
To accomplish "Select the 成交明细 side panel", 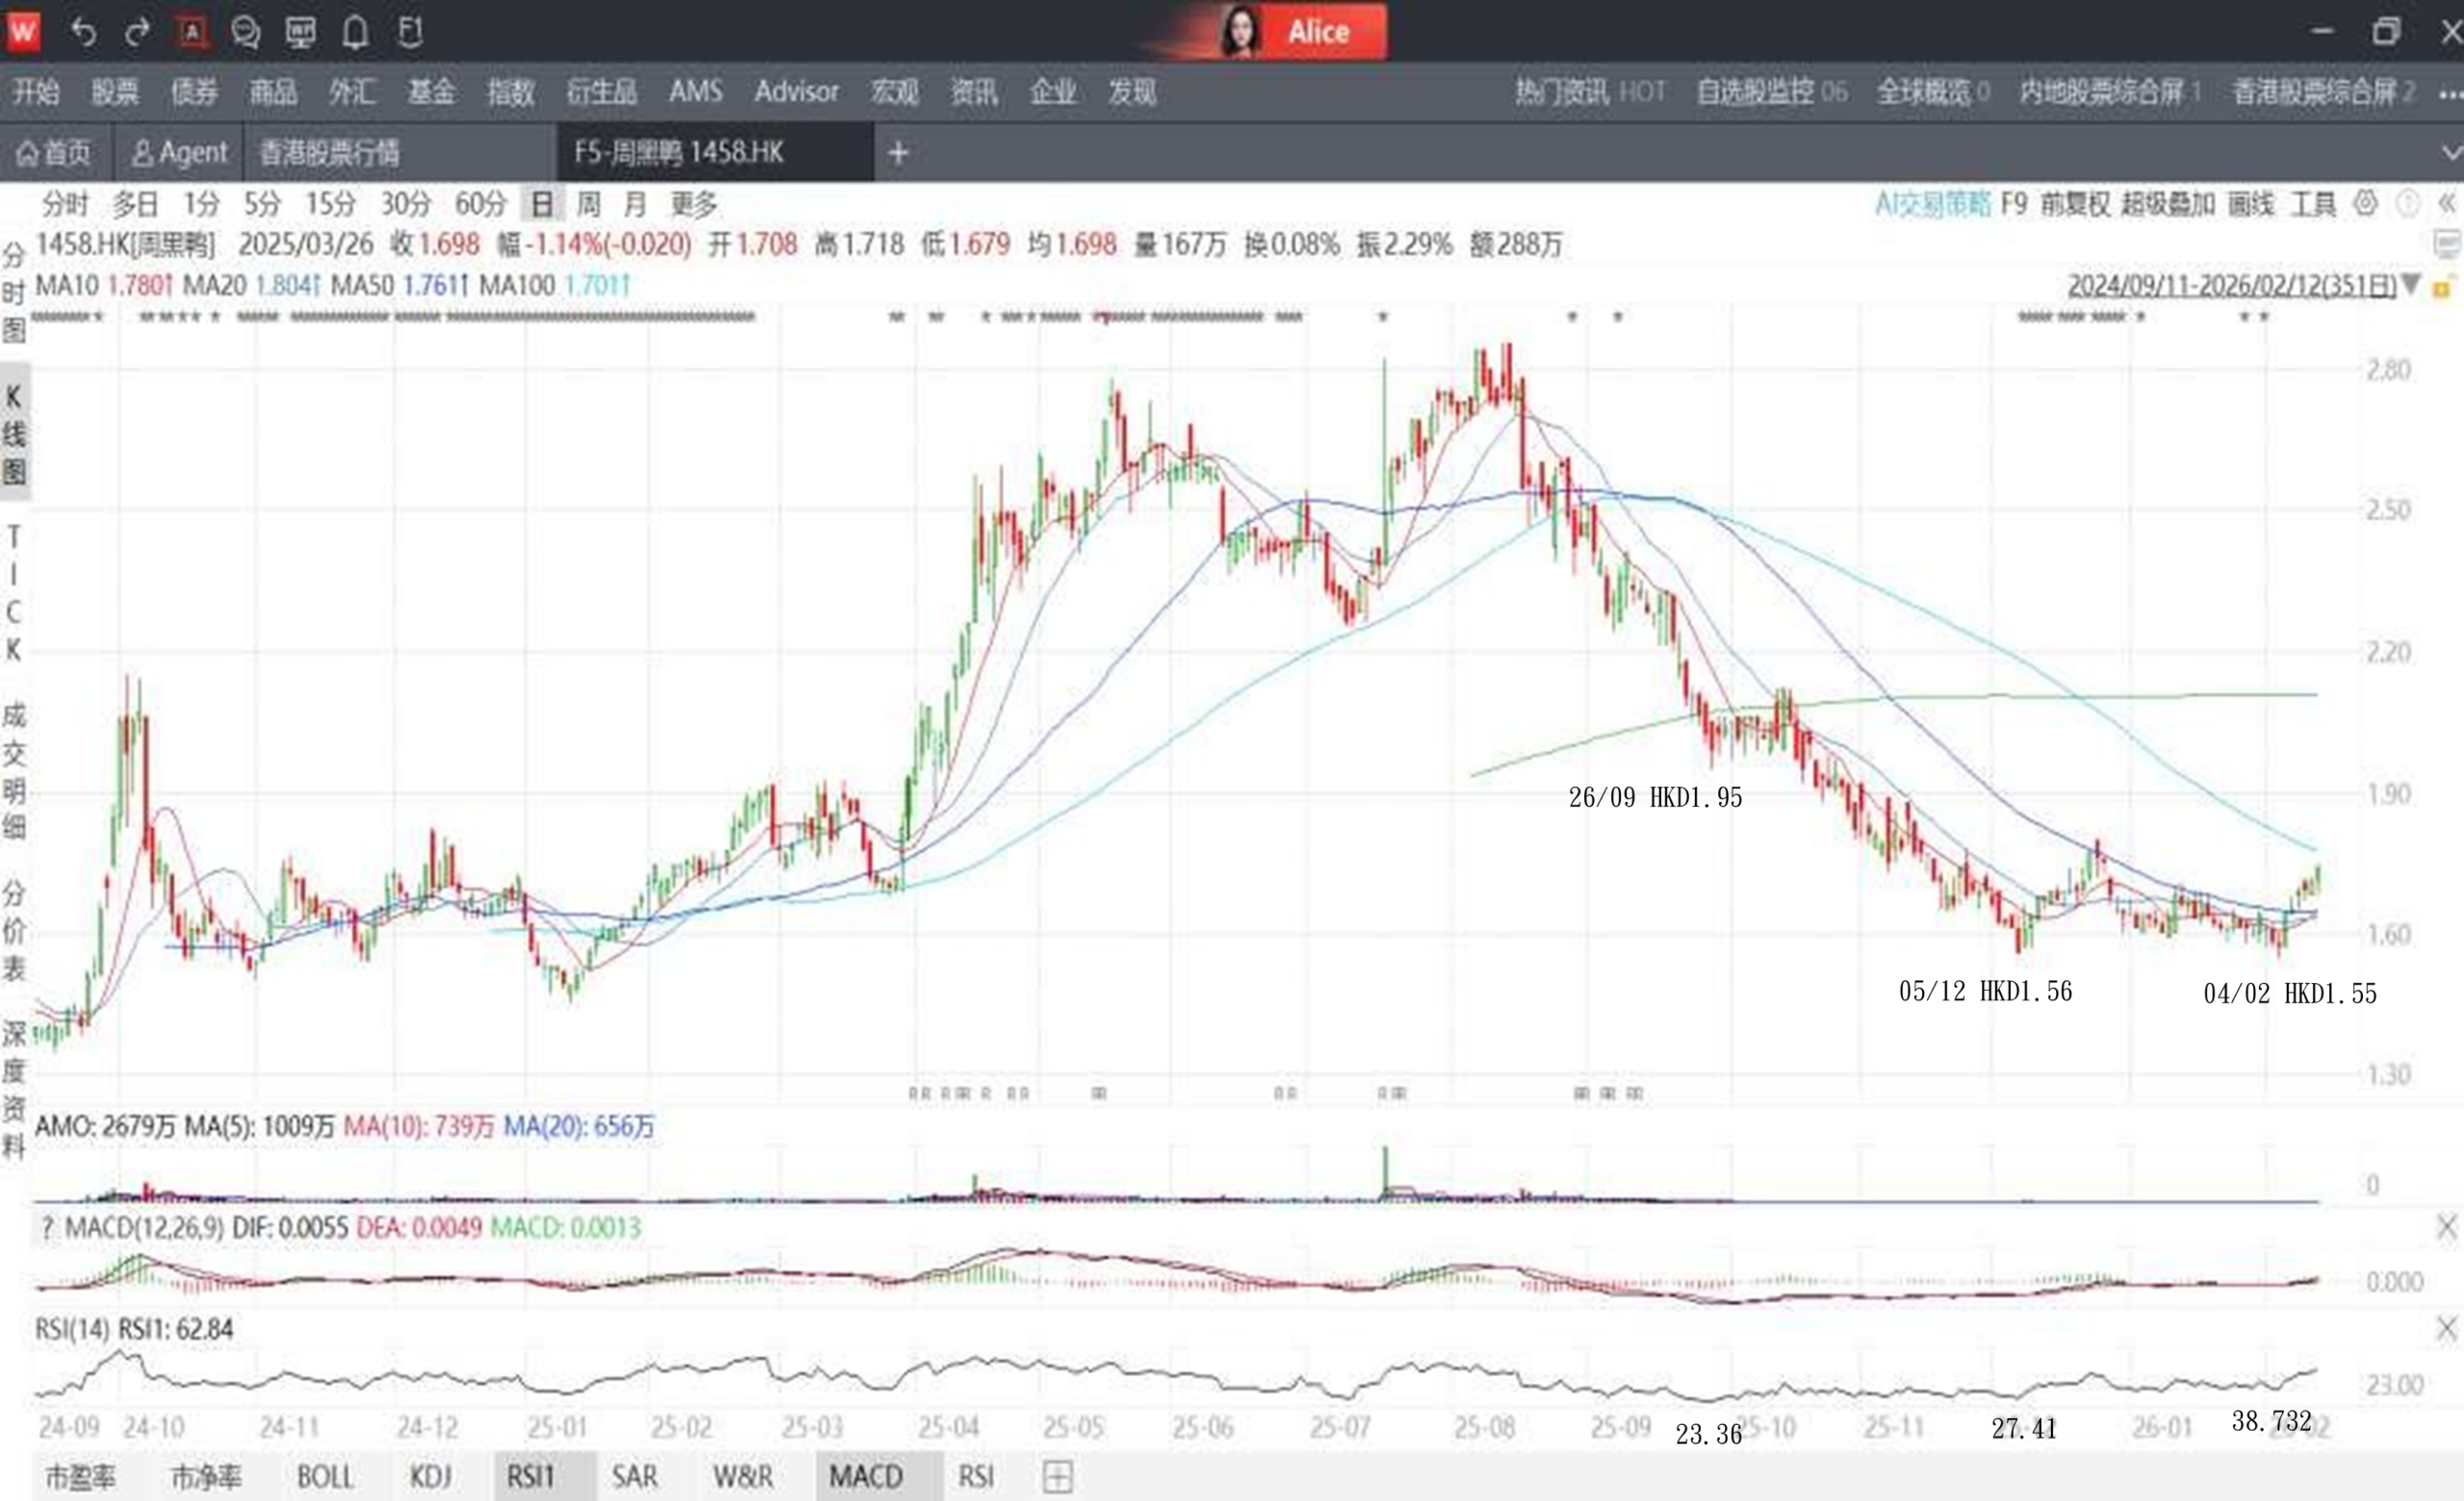I will point(14,770).
